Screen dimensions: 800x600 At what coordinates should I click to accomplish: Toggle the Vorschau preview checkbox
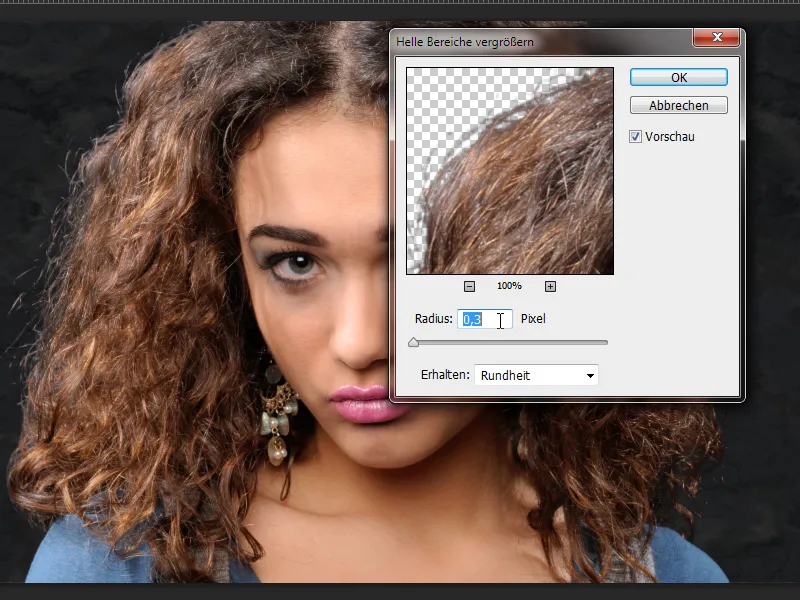coord(635,137)
